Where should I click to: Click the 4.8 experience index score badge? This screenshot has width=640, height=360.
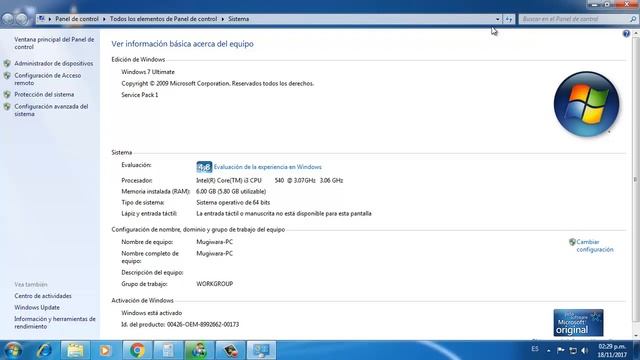(x=204, y=167)
